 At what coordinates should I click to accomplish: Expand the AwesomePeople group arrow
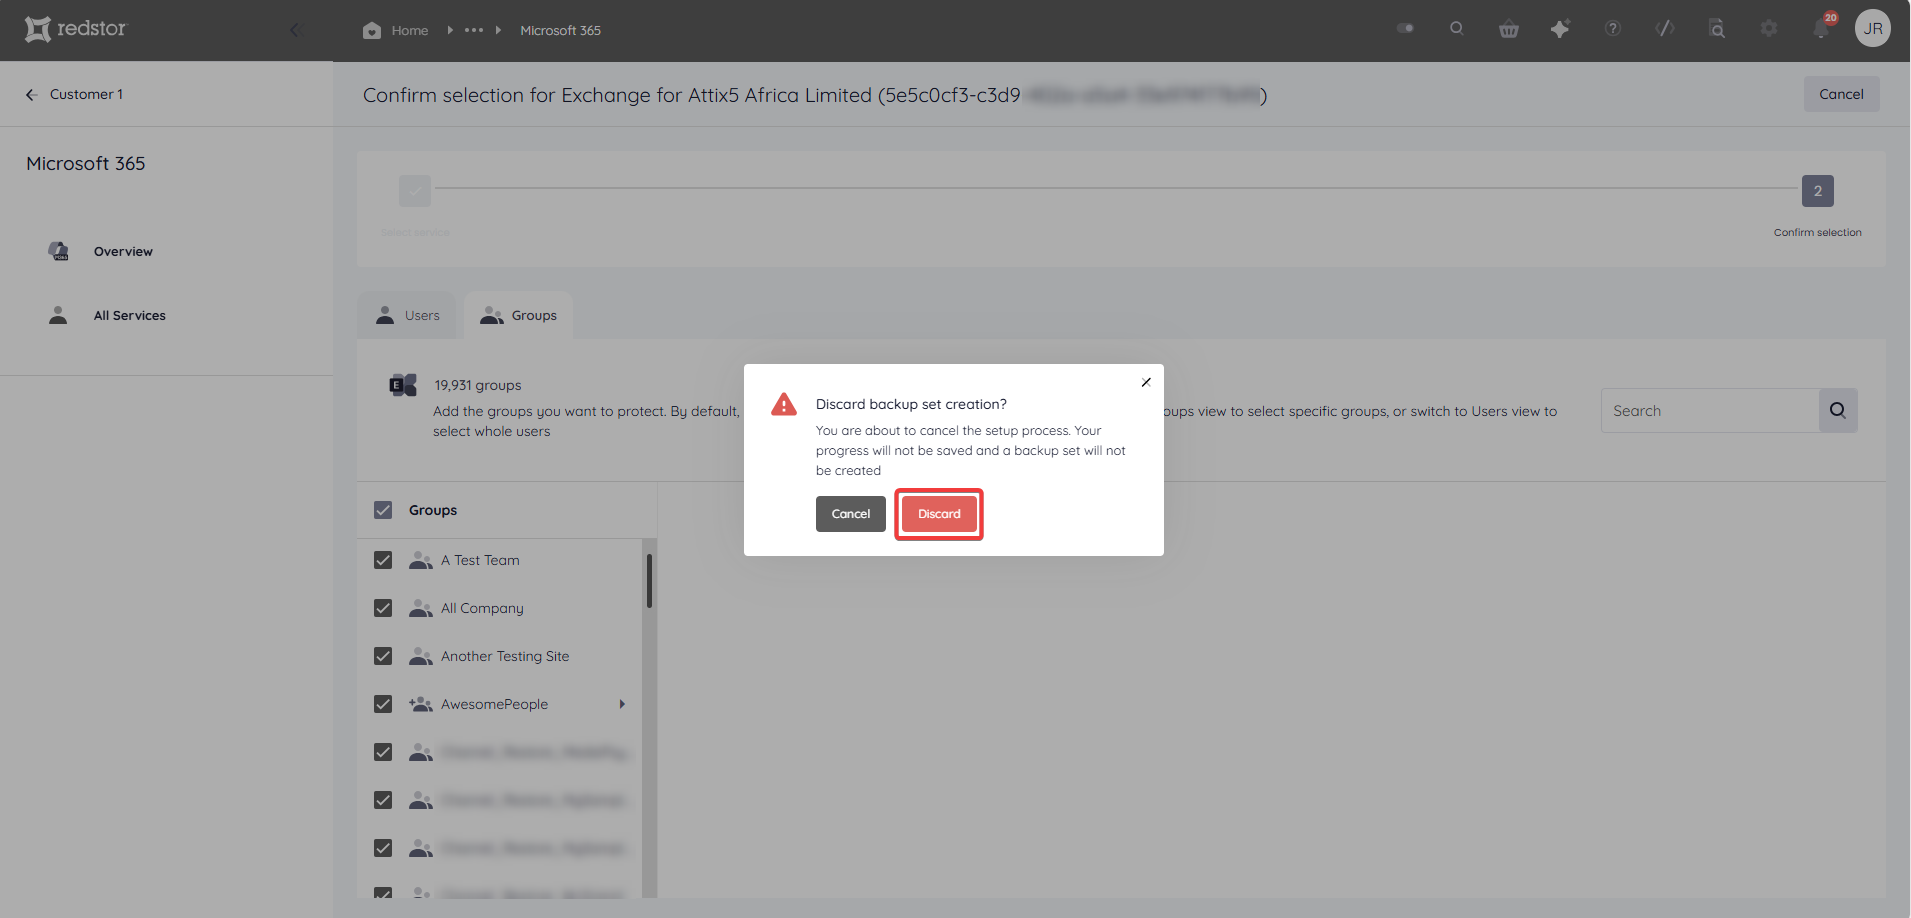622,704
